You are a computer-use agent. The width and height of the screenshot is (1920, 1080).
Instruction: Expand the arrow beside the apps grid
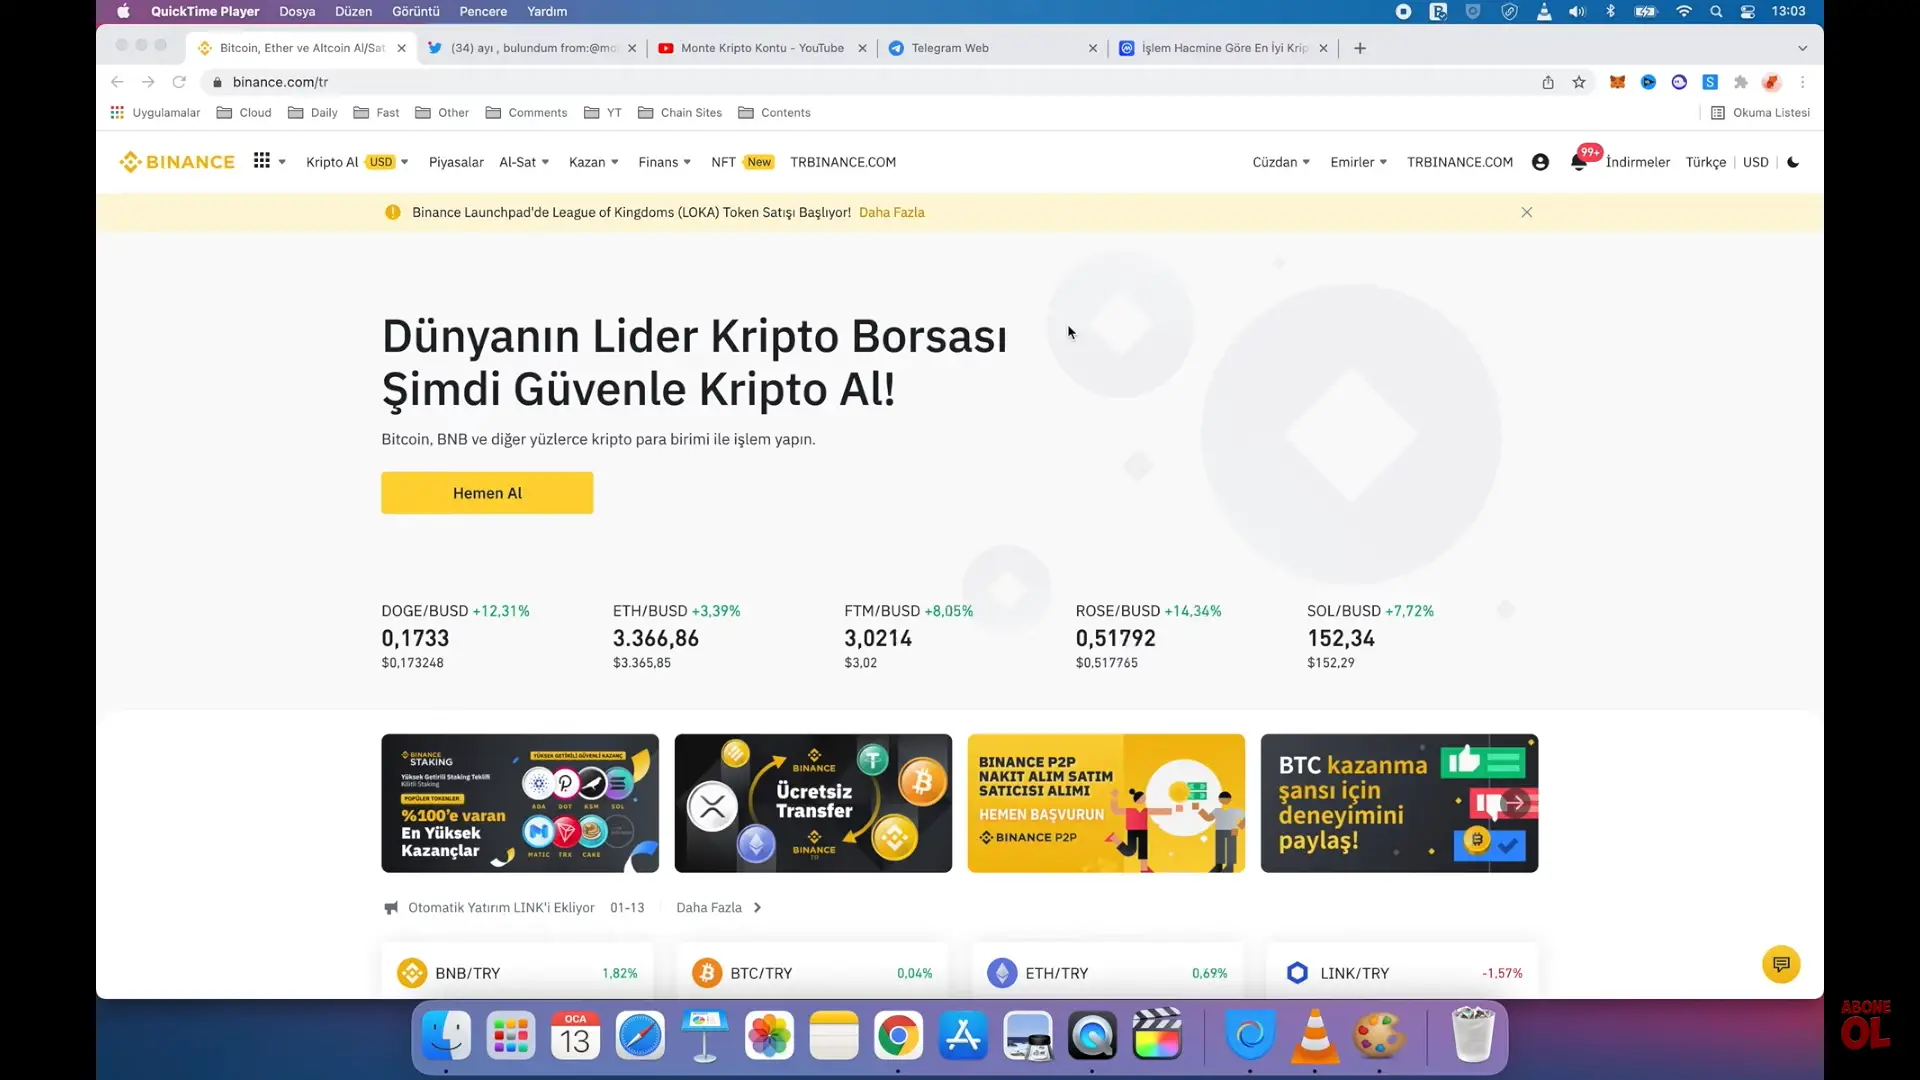click(x=283, y=162)
